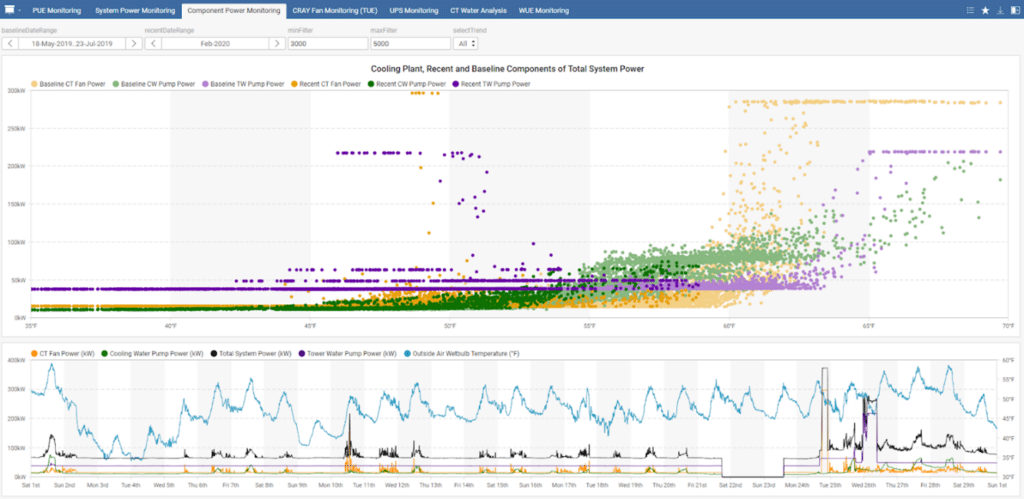Go to previous baseline date range
Image resolution: width=1024 pixels, height=499 pixels.
(x=10, y=43)
